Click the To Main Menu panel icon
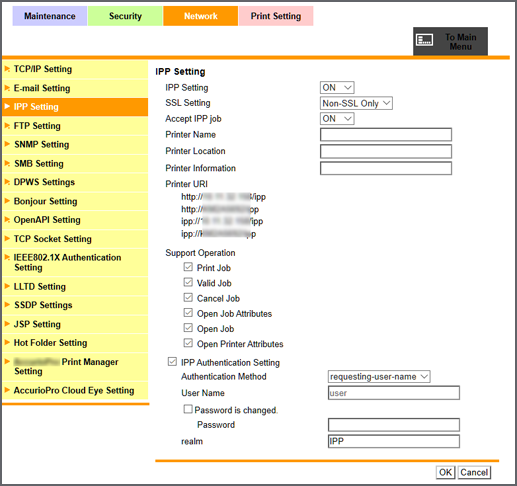This screenshot has width=517, height=486. pyautogui.click(x=424, y=40)
